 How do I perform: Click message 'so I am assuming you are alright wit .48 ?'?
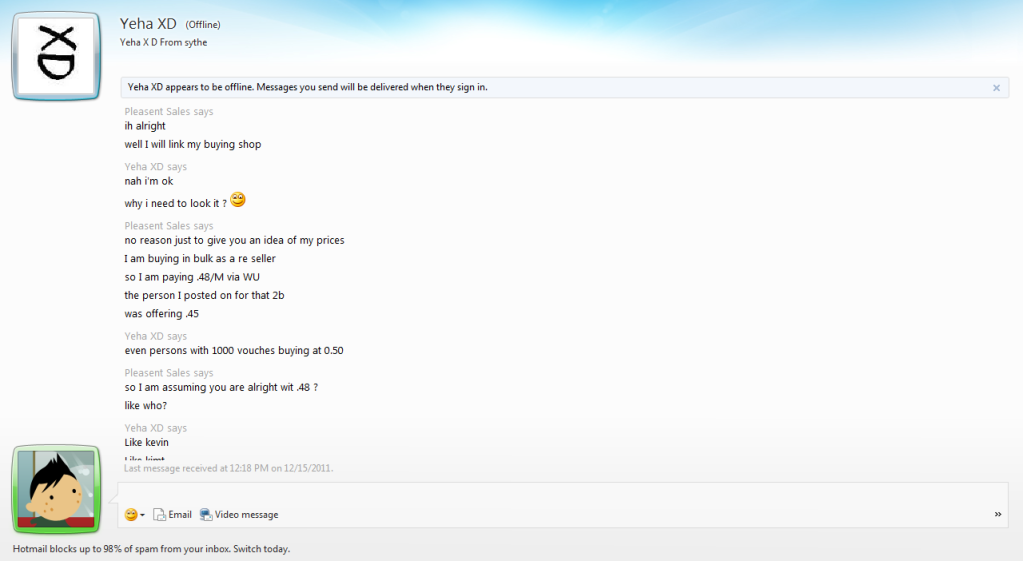coord(221,387)
